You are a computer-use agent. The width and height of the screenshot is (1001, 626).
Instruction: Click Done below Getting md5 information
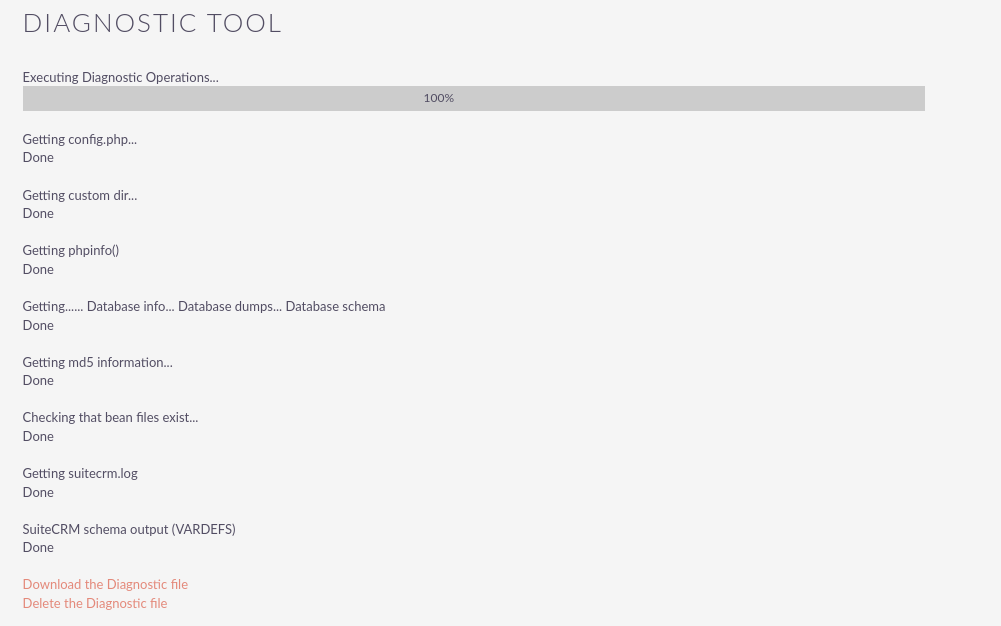coord(38,381)
